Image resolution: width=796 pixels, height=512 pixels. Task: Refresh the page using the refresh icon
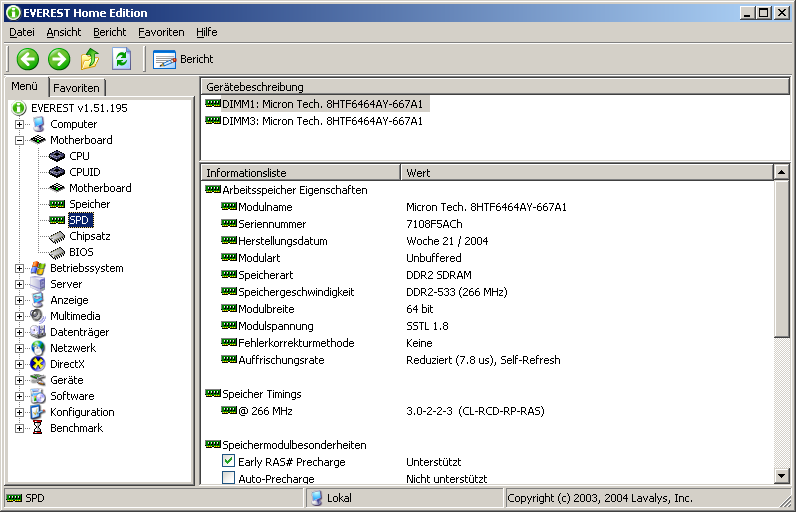[121, 59]
